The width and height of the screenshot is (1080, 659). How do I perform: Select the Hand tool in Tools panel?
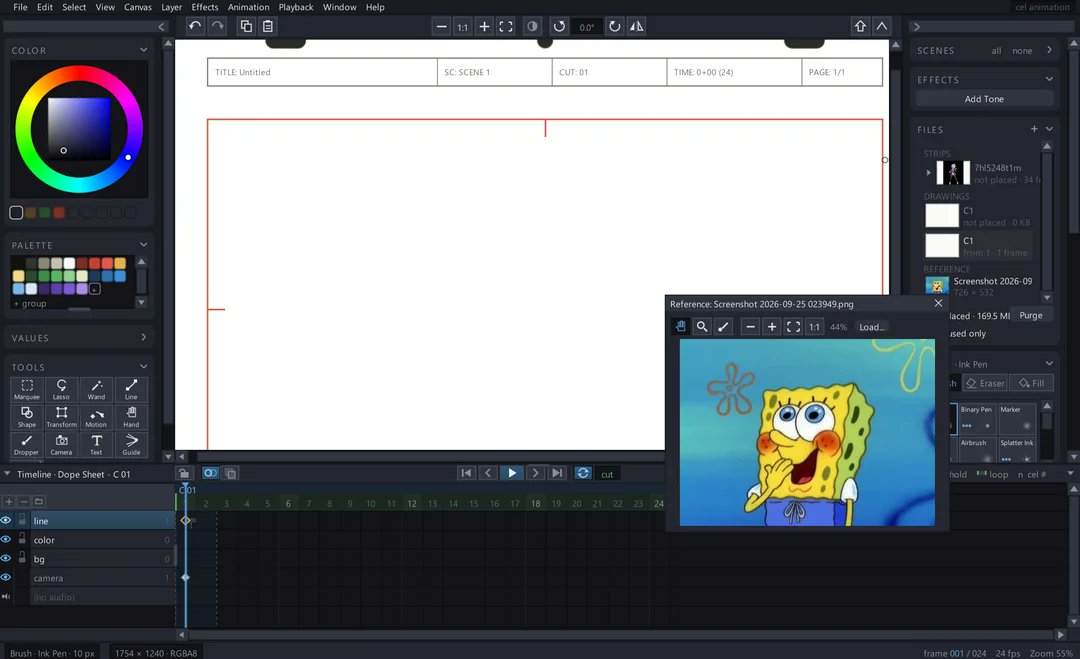(x=131, y=417)
